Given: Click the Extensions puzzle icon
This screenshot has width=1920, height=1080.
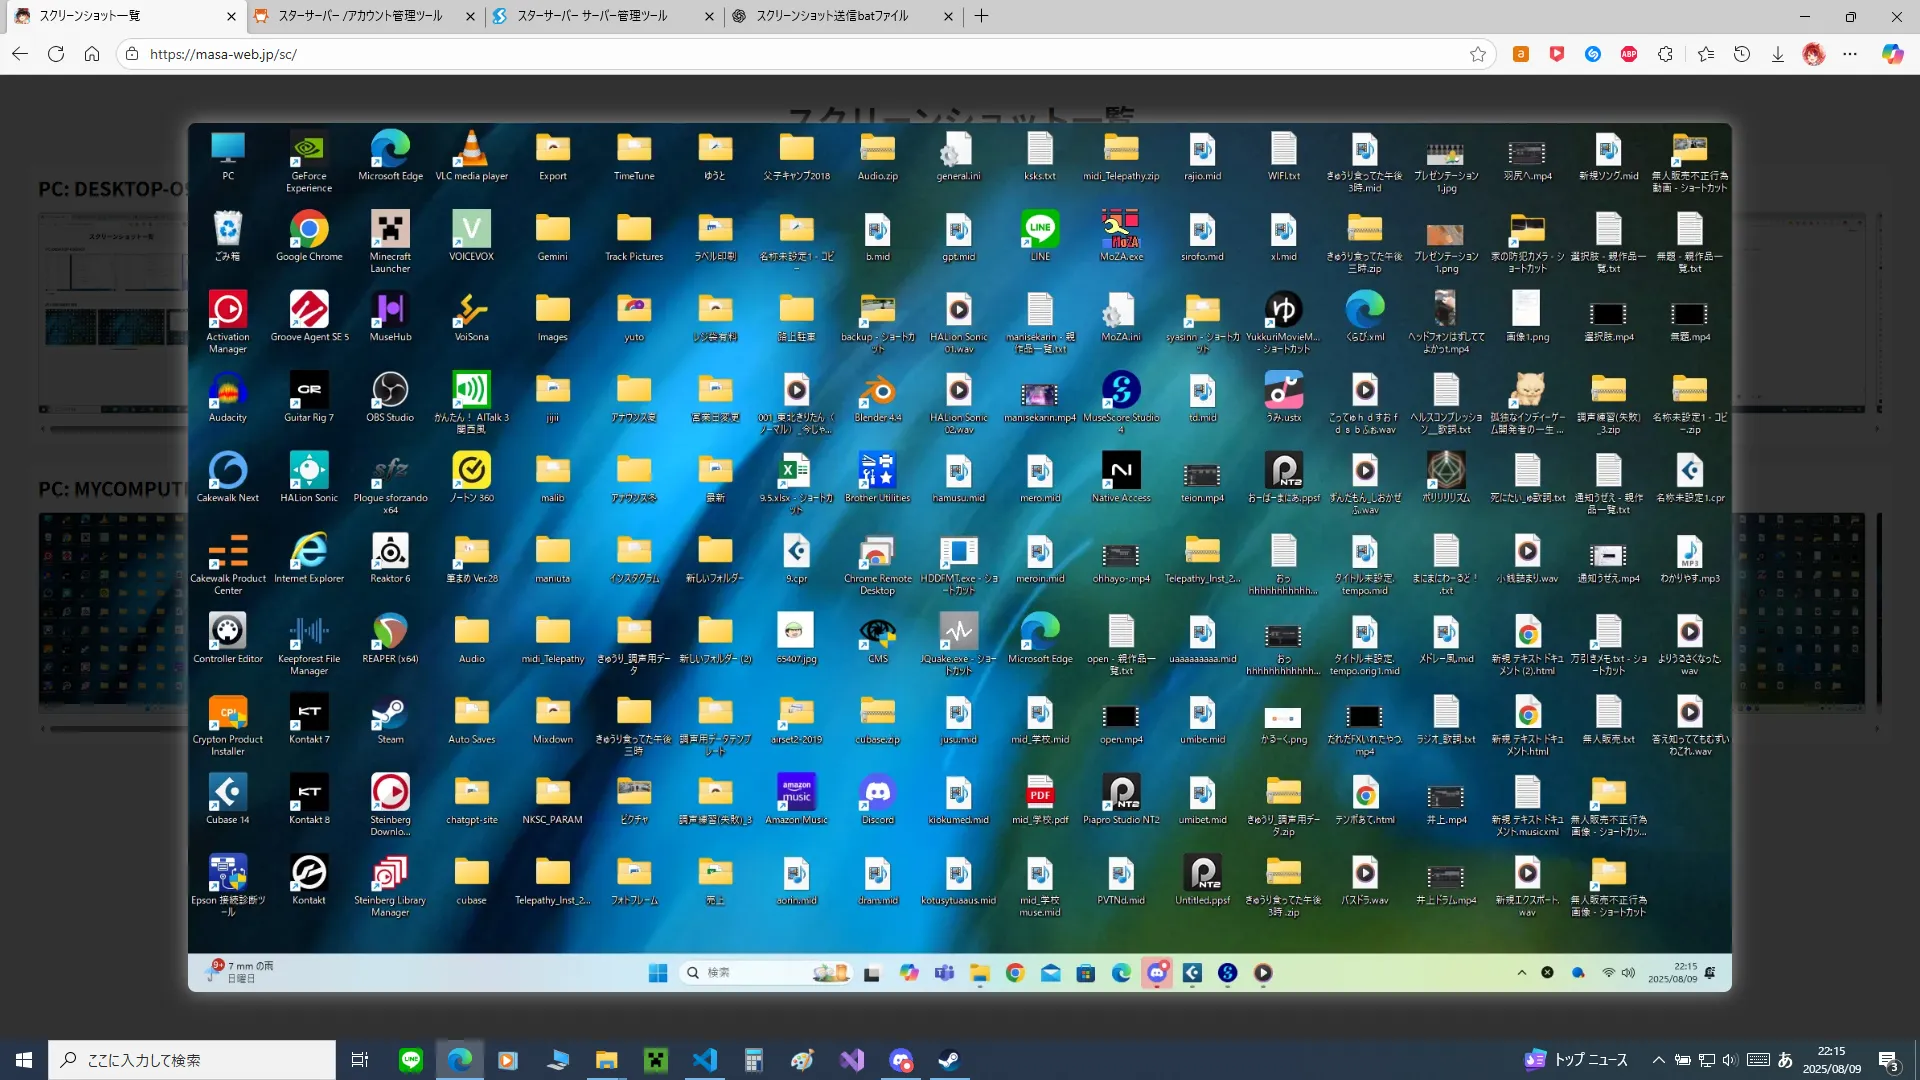Looking at the screenshot, I should tap(1665, 54).
